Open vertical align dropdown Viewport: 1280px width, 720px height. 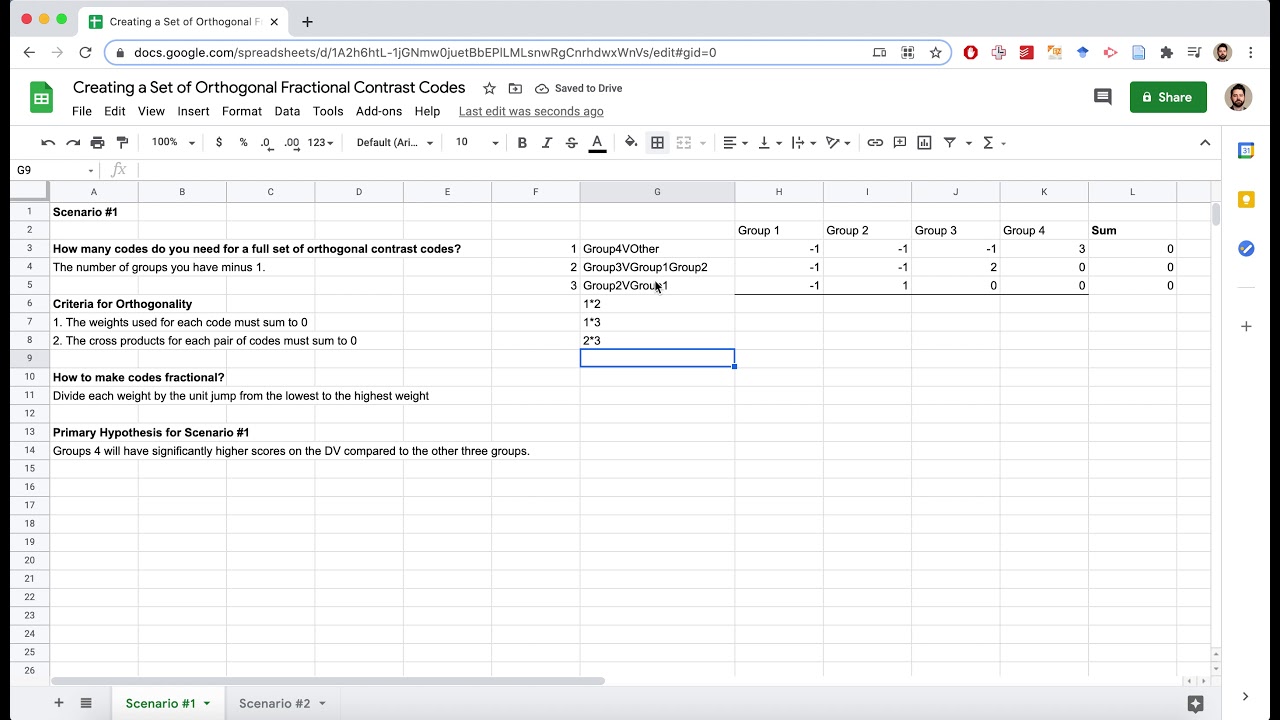pyautogui.click(x=769, y=143)
